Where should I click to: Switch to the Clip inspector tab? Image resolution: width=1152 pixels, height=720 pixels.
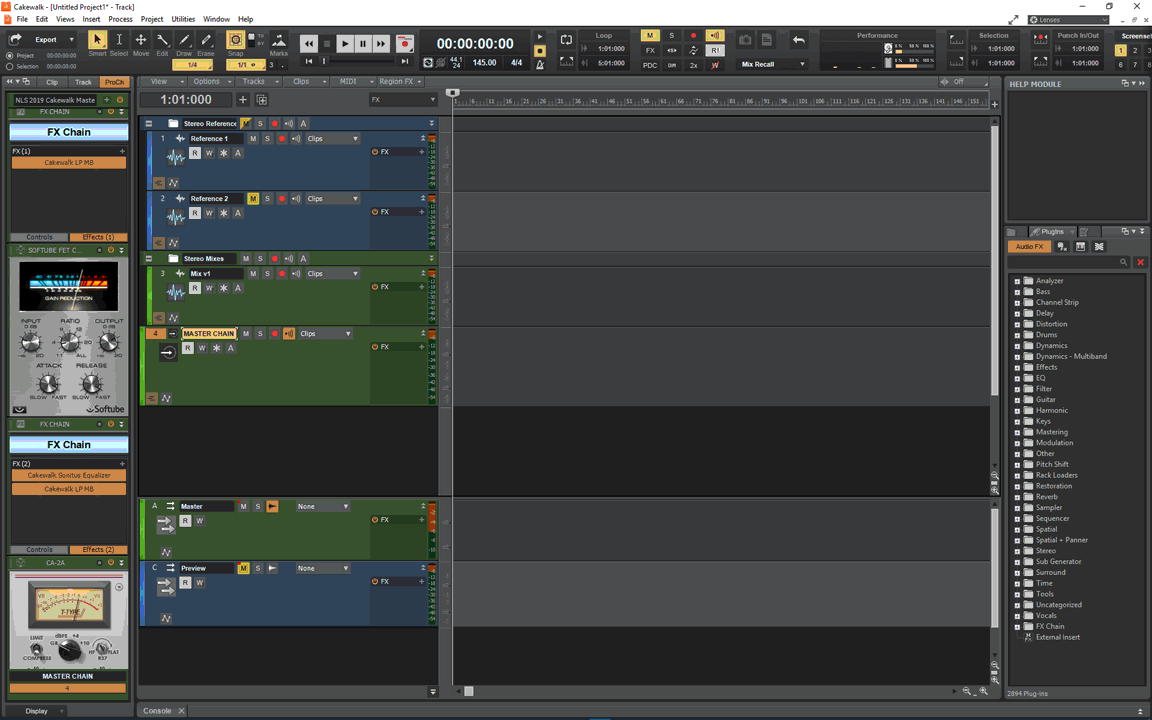(52, 82)
